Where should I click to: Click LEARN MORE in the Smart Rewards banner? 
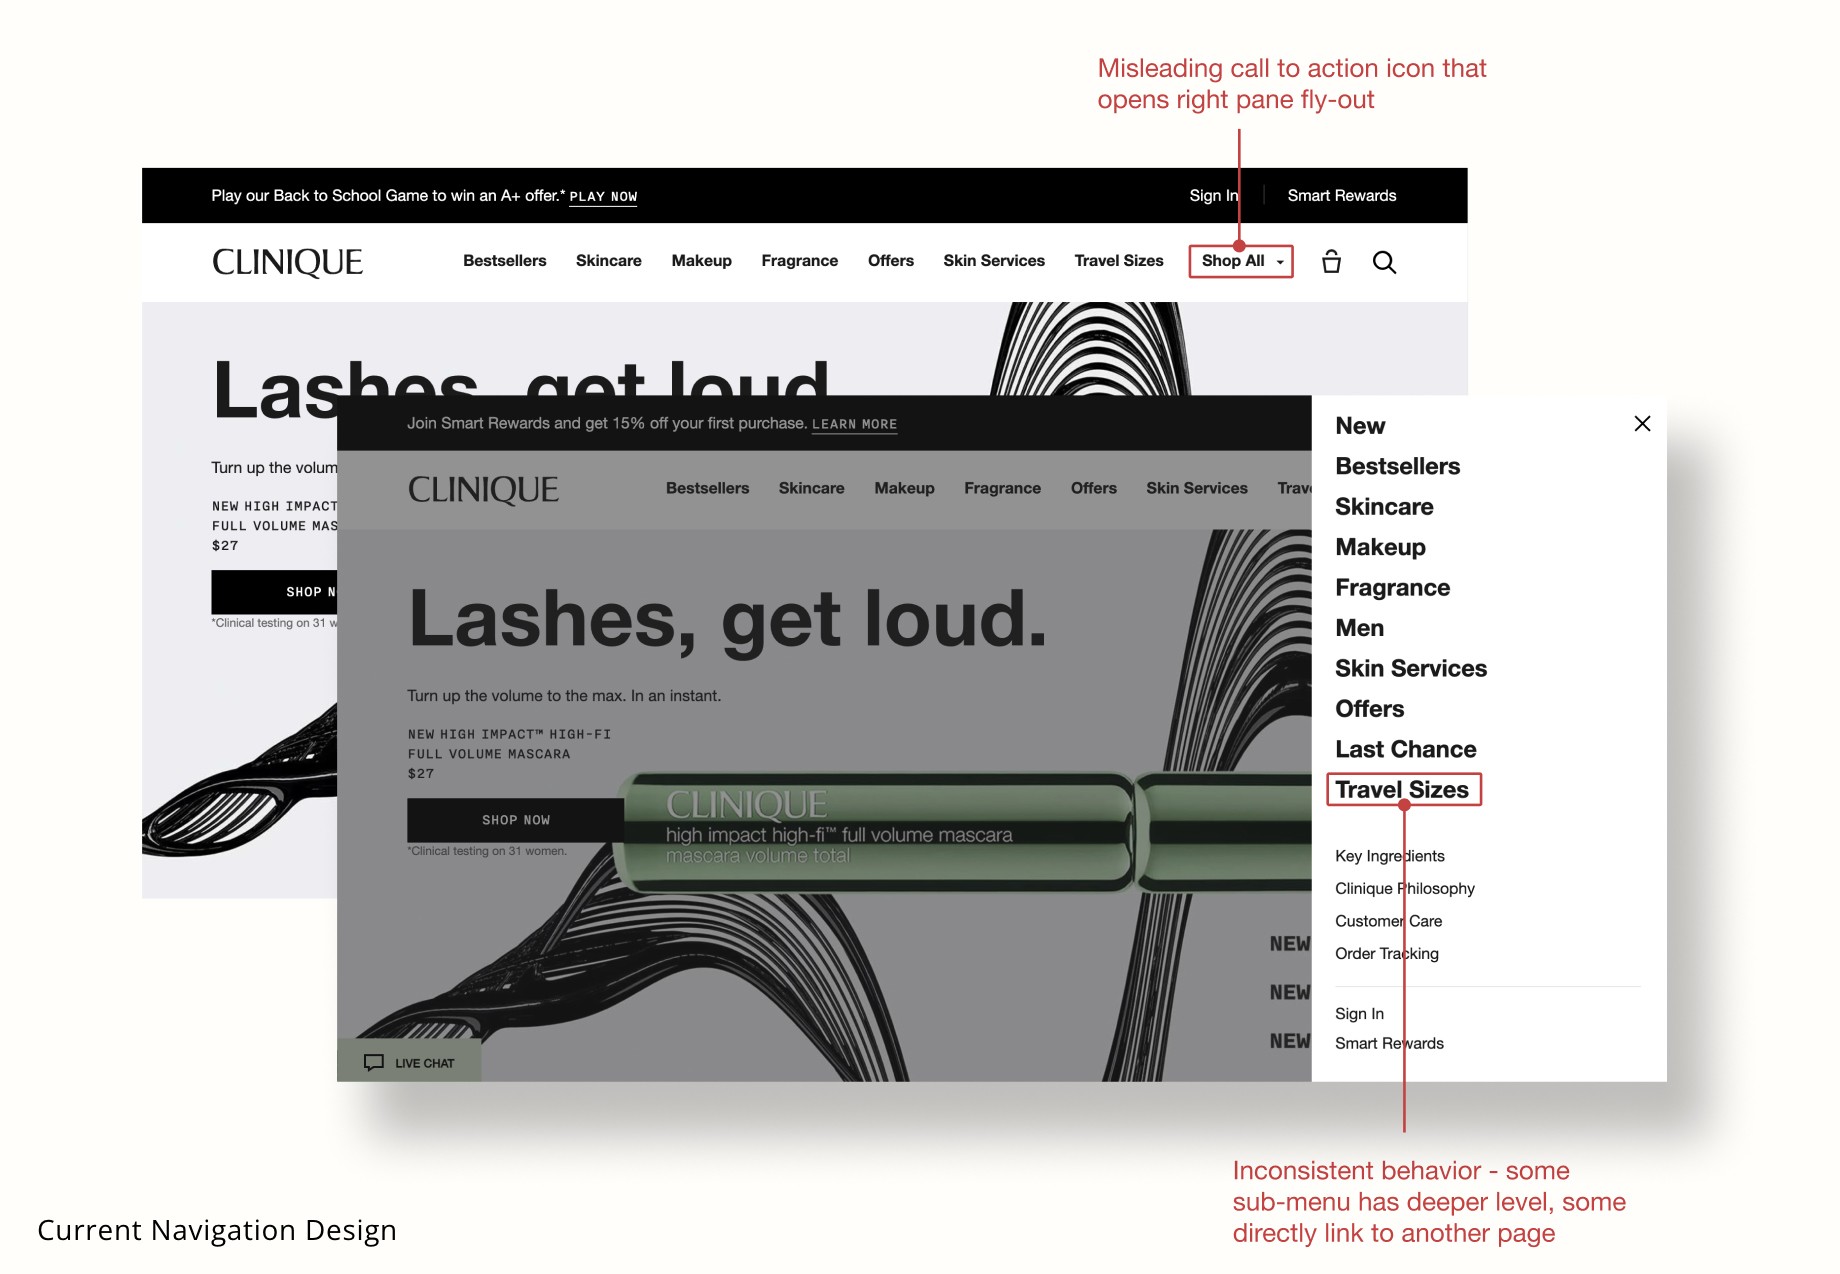854,424
